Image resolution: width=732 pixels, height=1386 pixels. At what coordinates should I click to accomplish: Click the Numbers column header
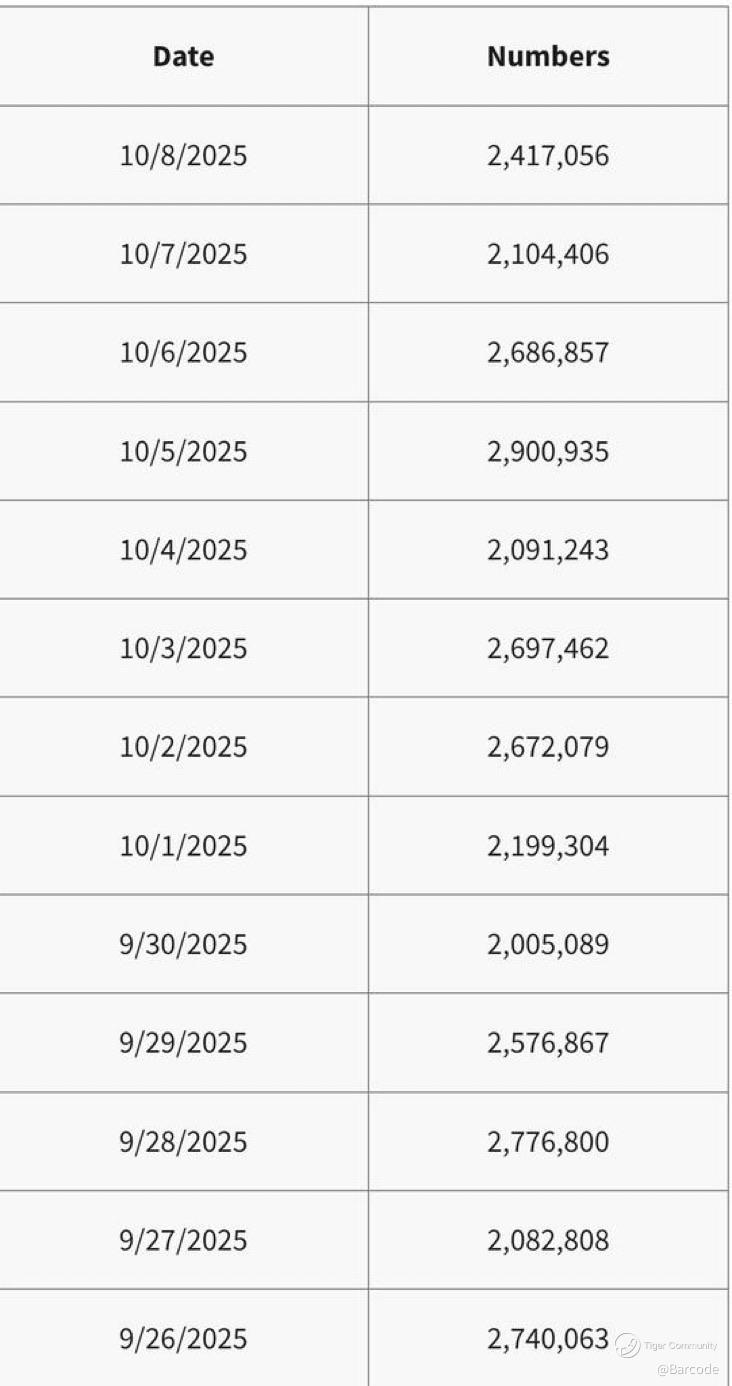coord(548,57)
